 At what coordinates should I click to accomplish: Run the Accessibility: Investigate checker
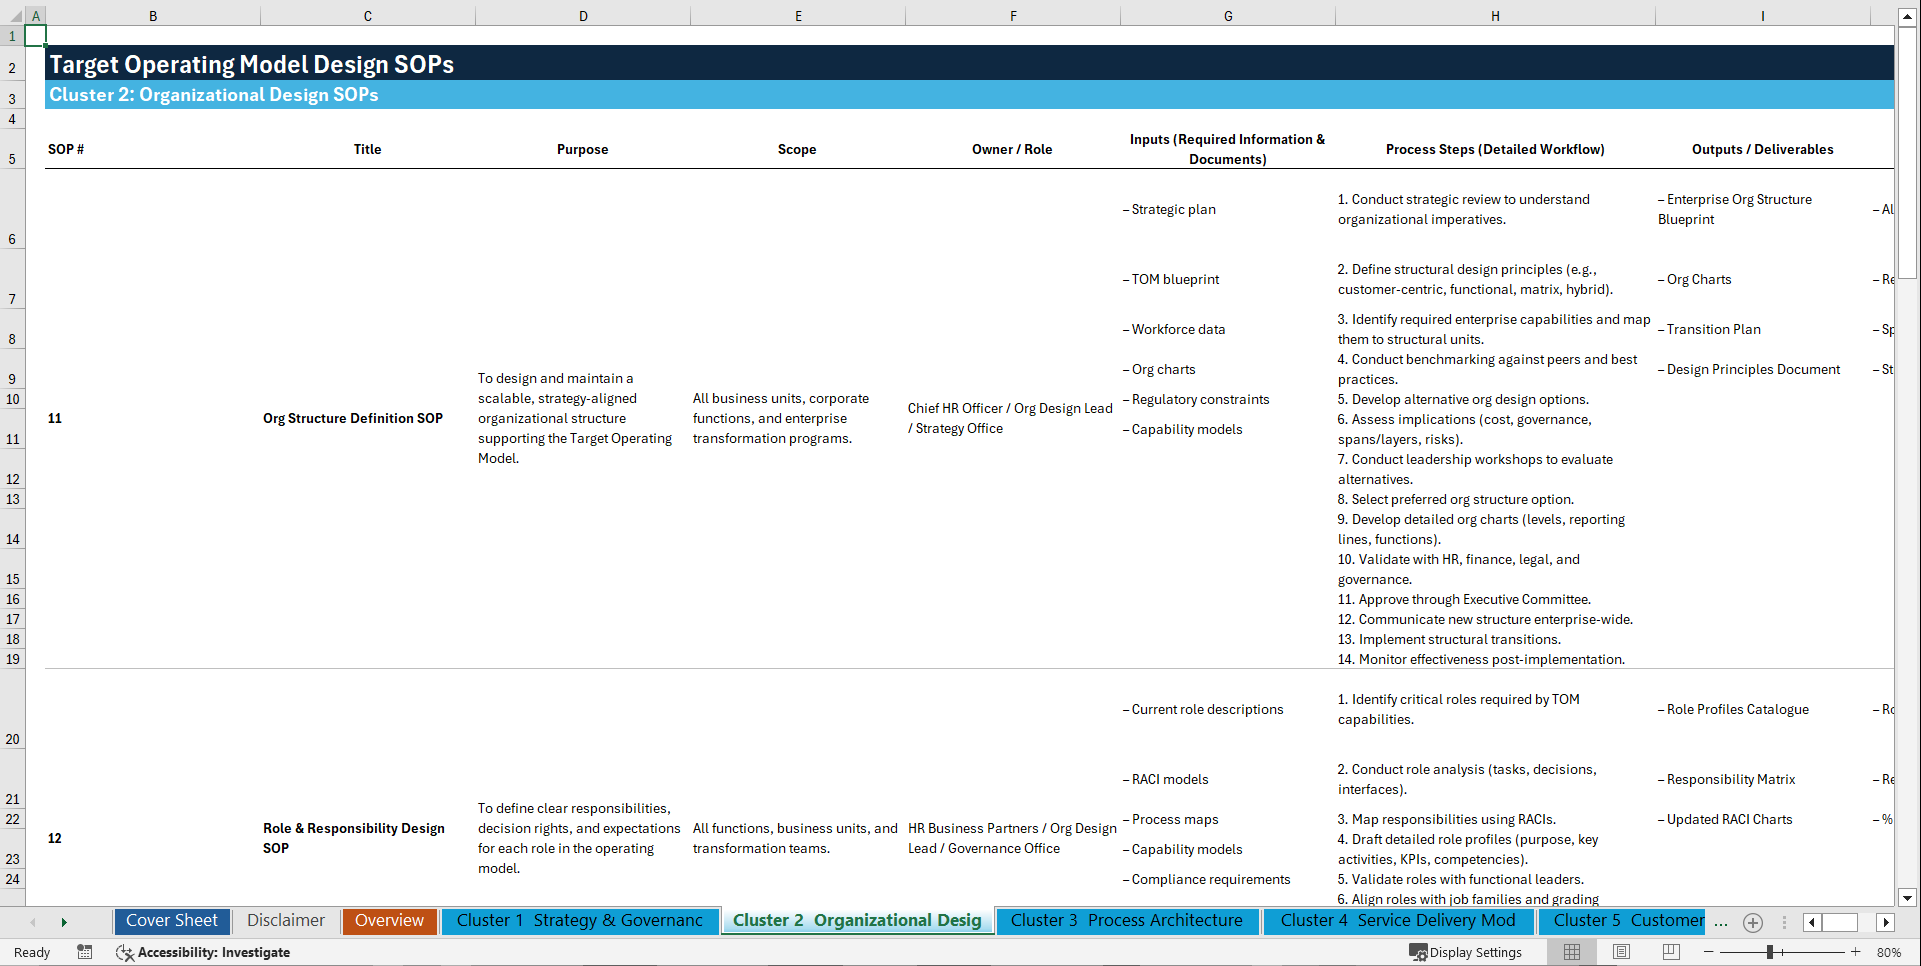coord(203,952)
